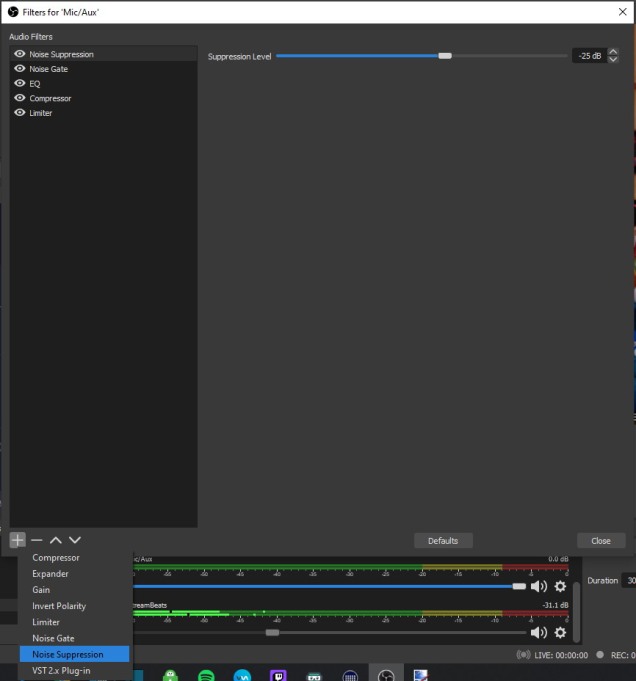
Task: Disable the Compressor filter via eye icon
Action: (x=20, y=98)
